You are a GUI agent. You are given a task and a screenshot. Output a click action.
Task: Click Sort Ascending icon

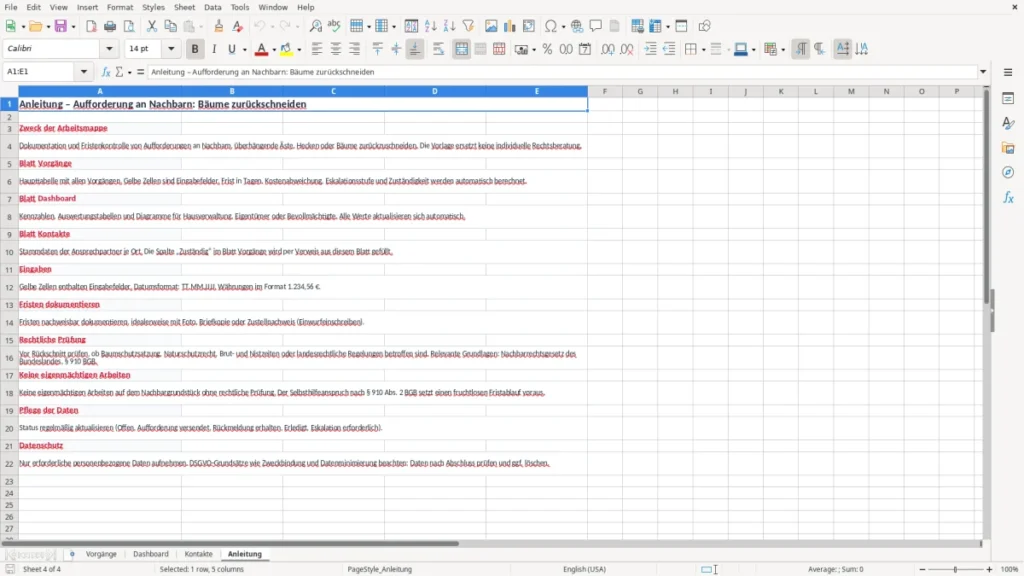[x=430, y=26]
